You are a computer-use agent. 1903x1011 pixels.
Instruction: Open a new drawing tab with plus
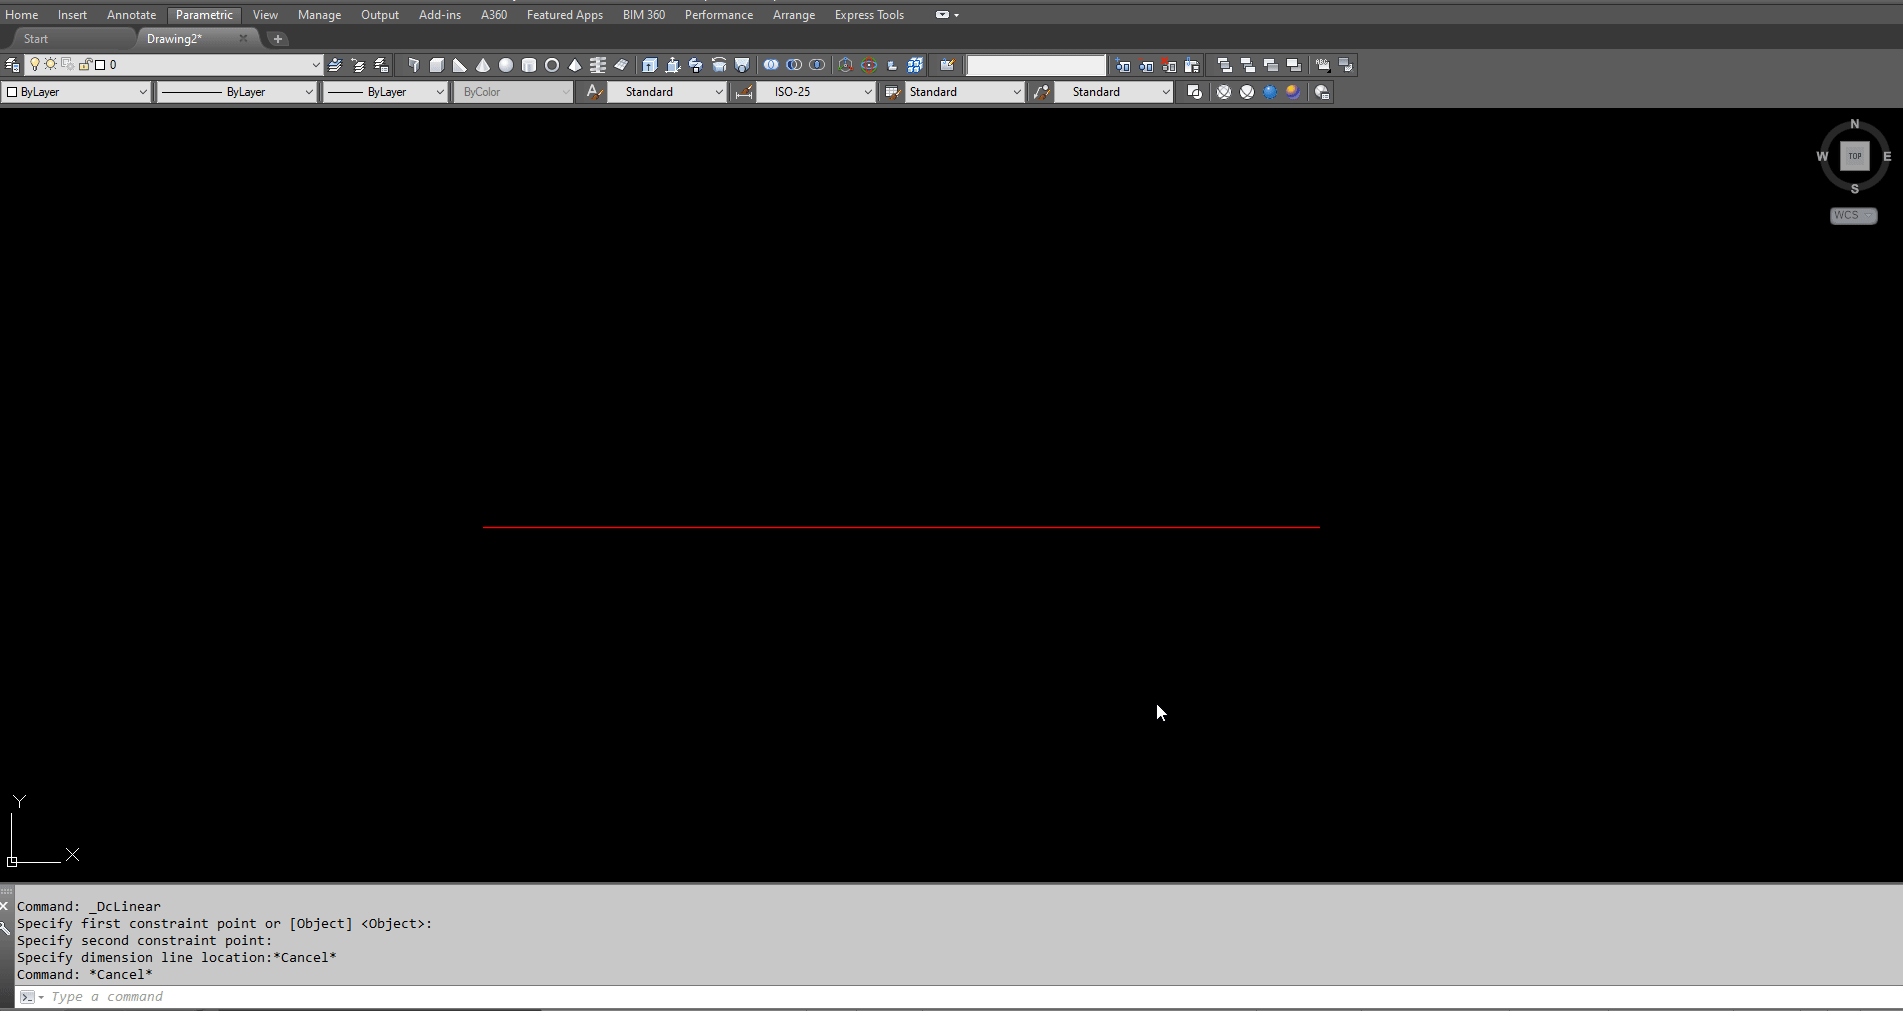(x=278, y=39)
